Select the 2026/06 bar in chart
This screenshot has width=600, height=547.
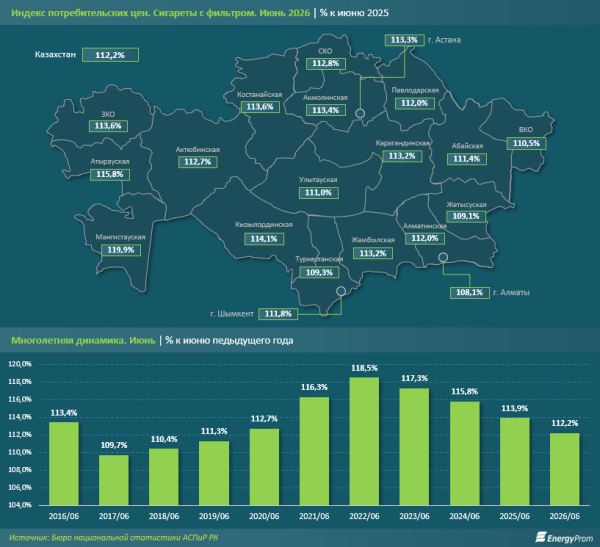click(565, 469)
